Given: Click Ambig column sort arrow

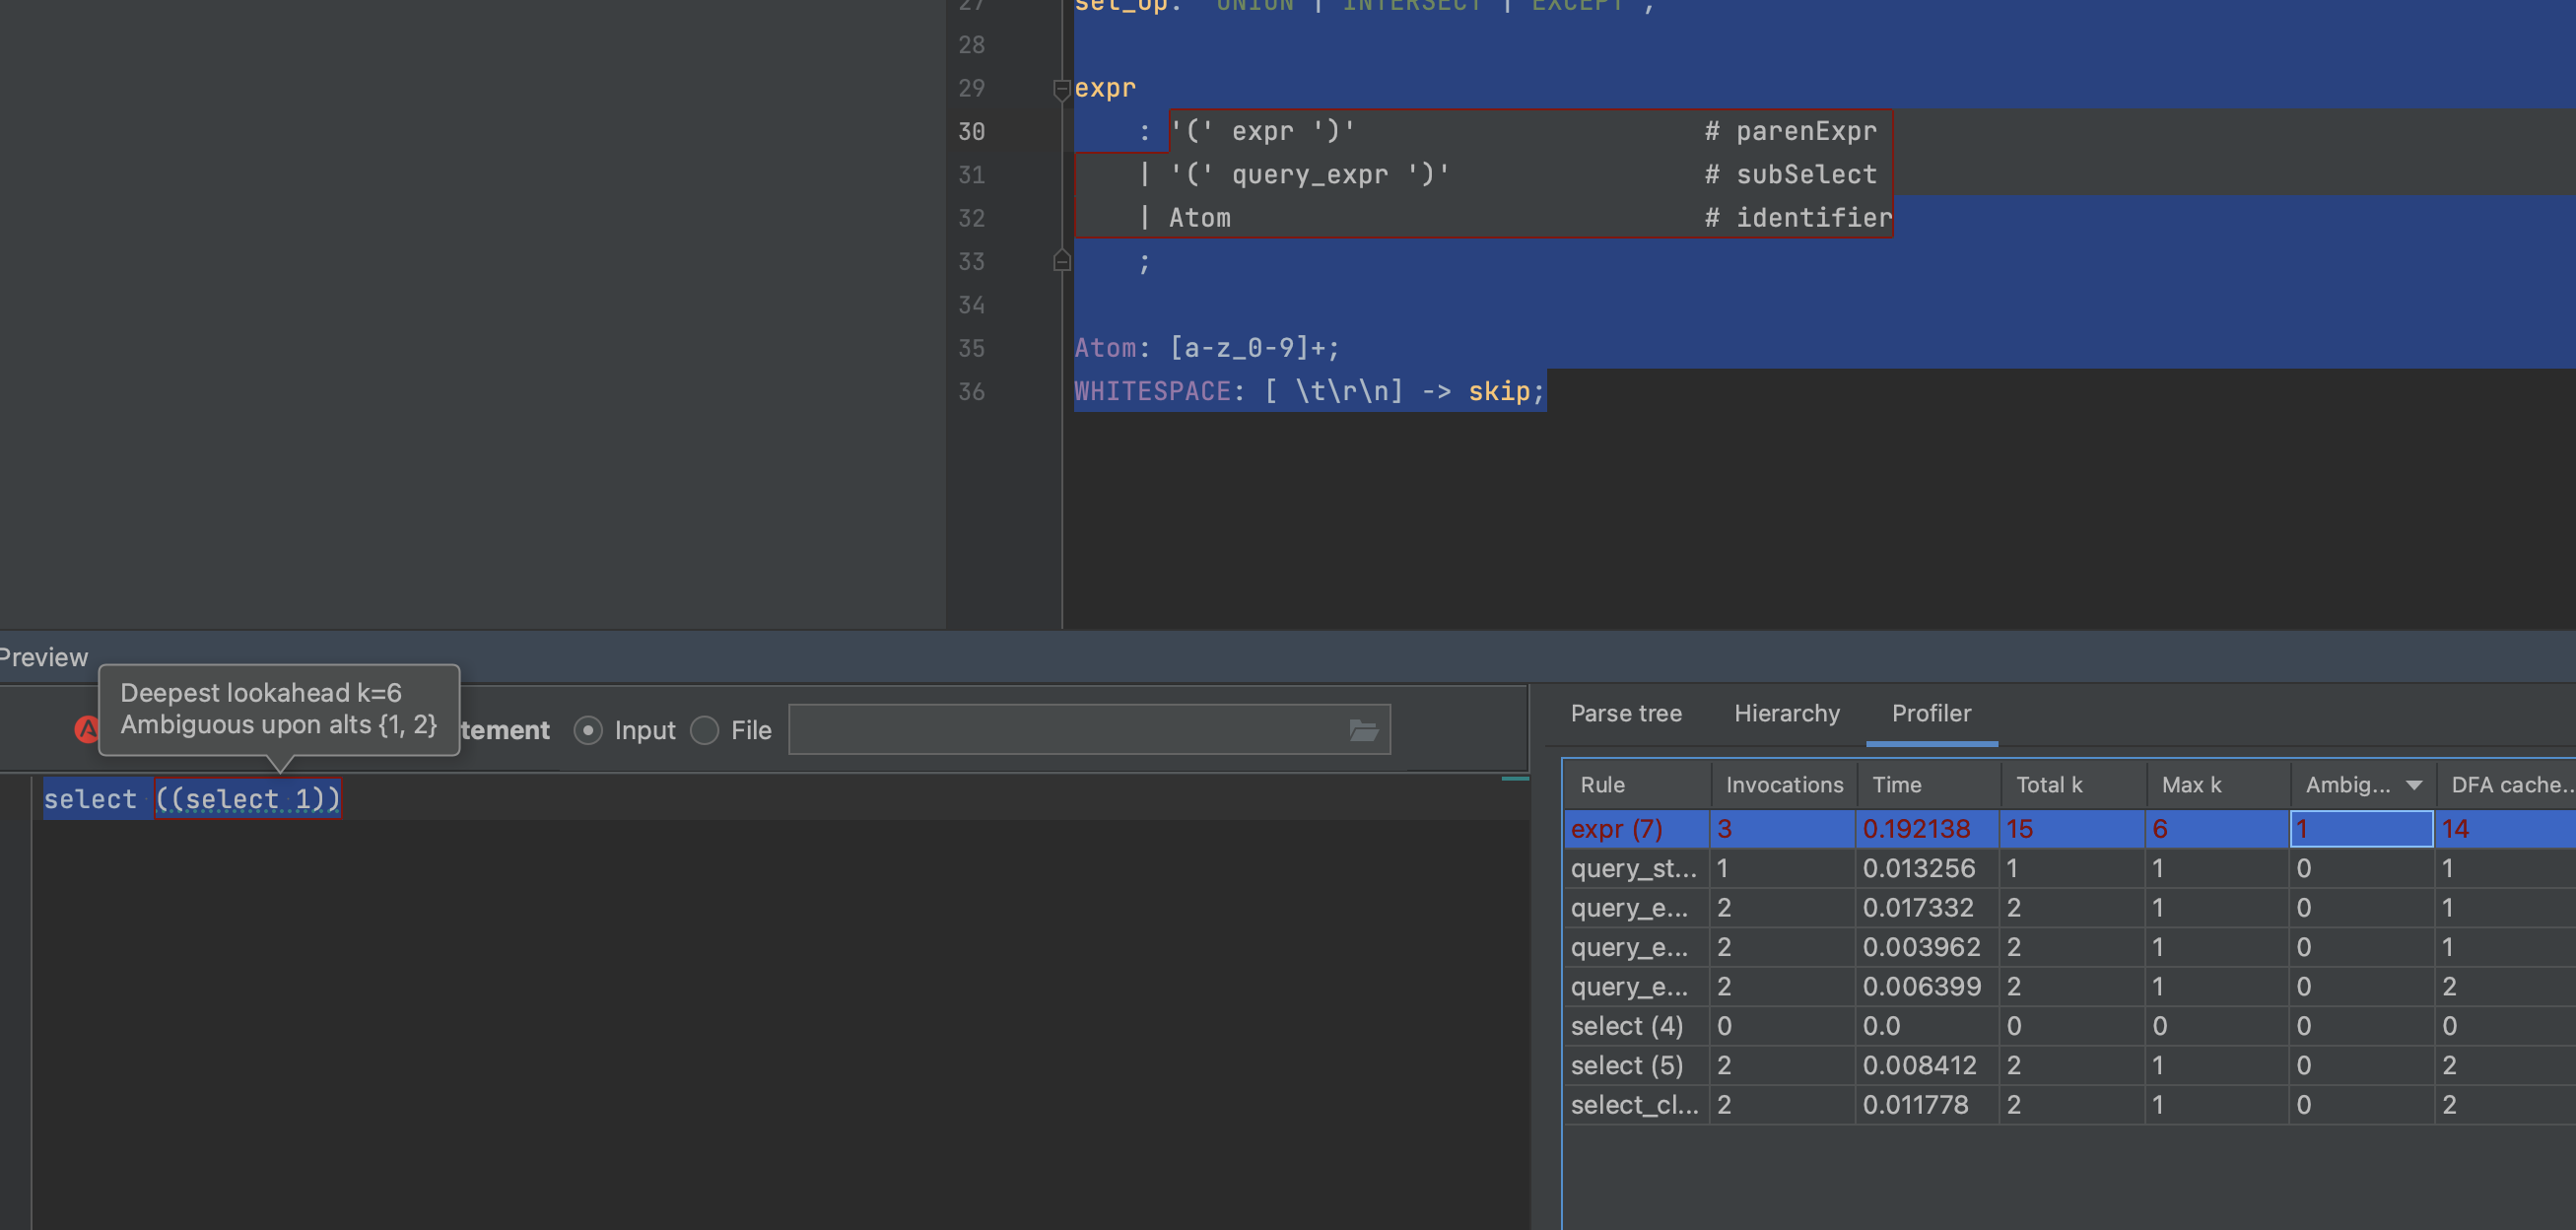Looking at the screenshot, I should (2414, 786).
